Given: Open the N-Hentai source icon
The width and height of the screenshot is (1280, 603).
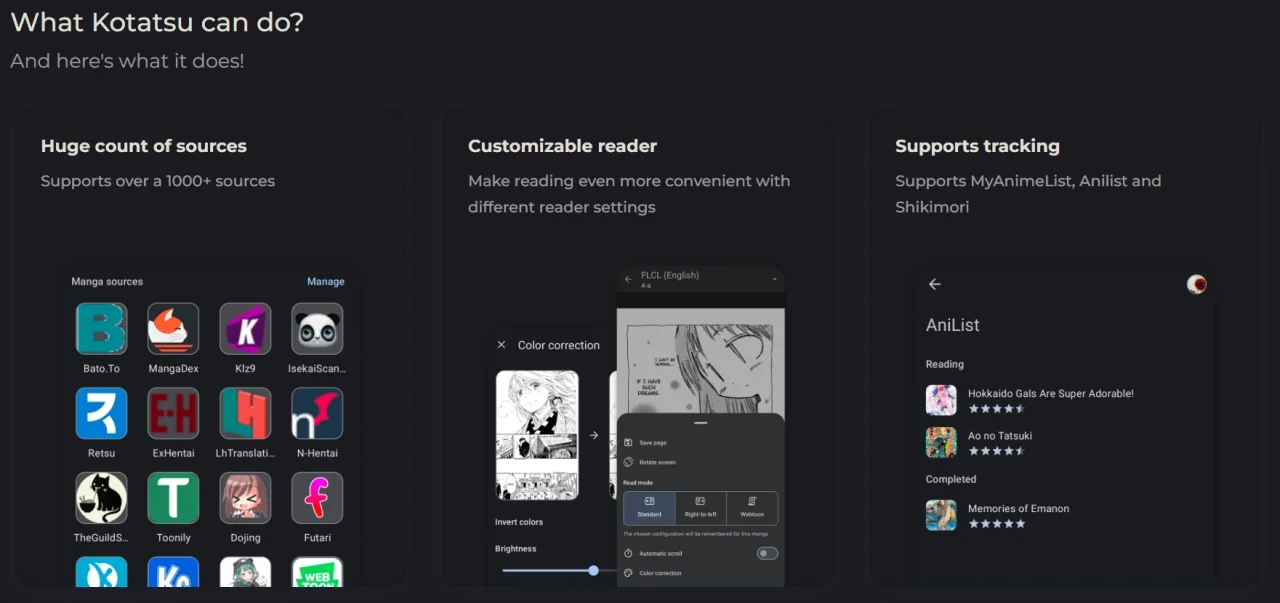Looking at the screenshot, I should pos(317,413).
